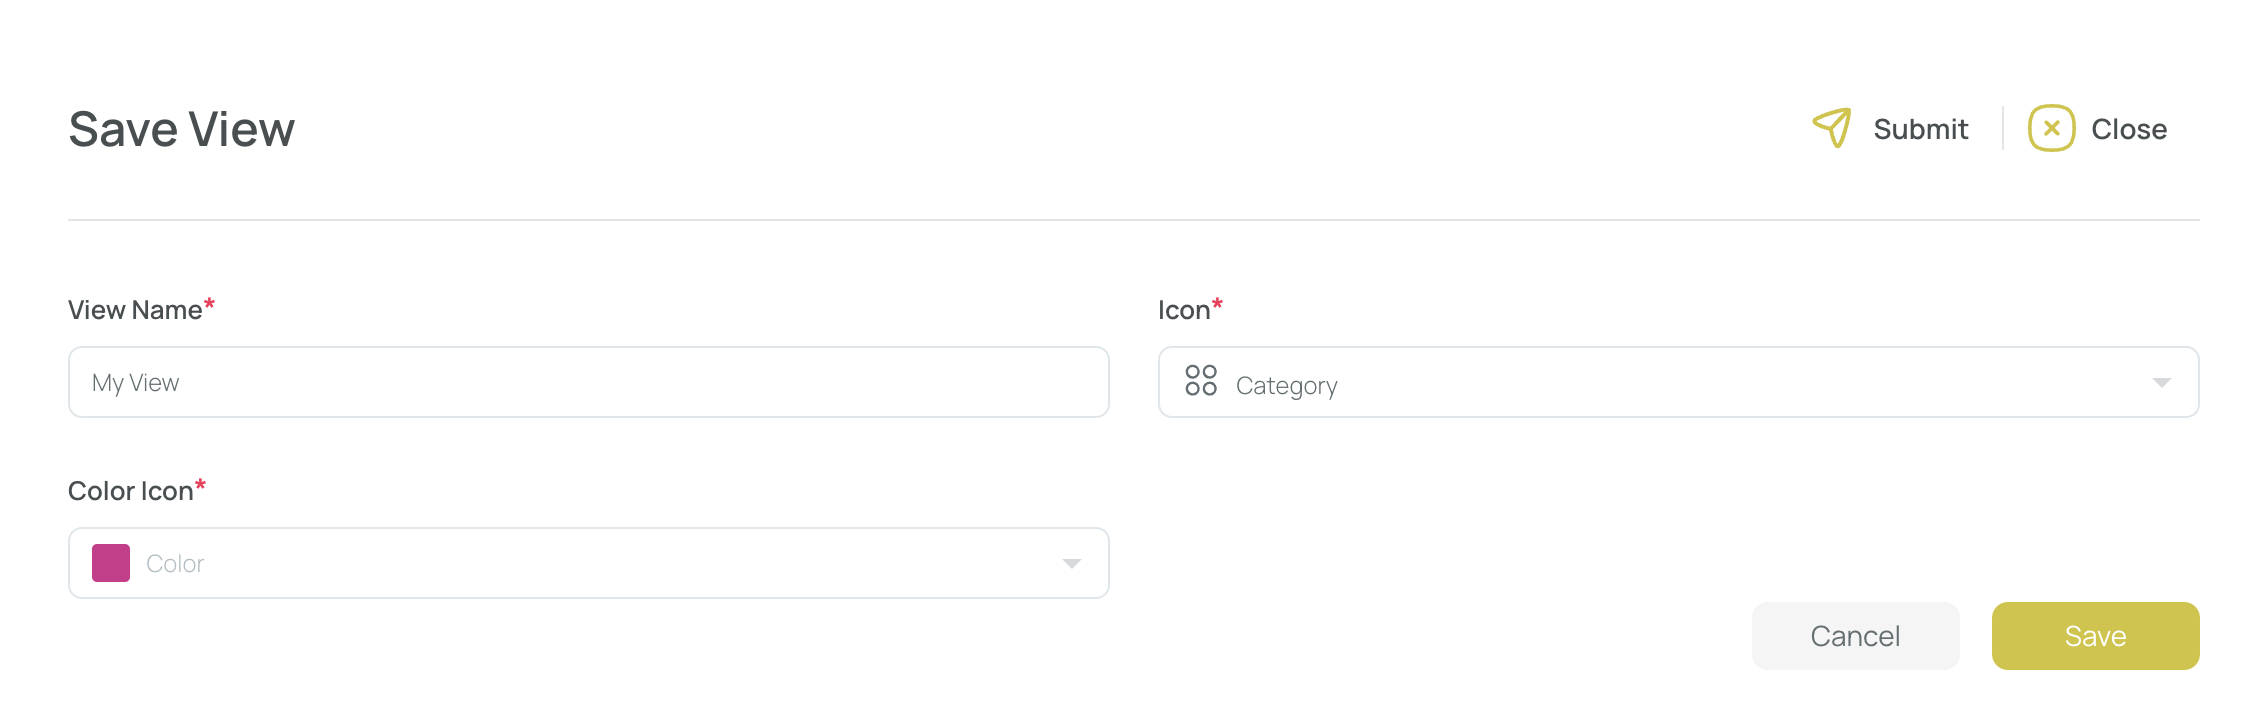Open the Icon Category dropdown
Viewport: 2248px width, 724px height.
point(1679,382)
